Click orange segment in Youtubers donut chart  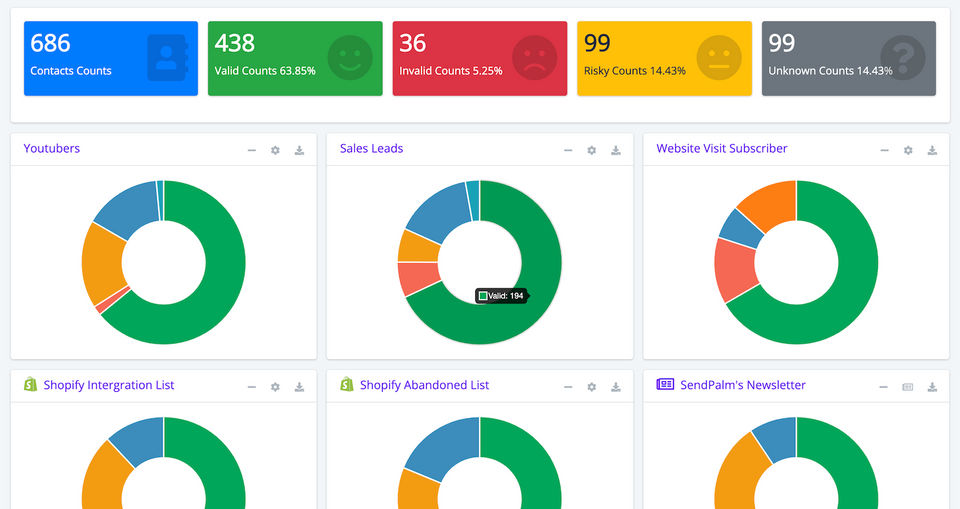(101, 263)
